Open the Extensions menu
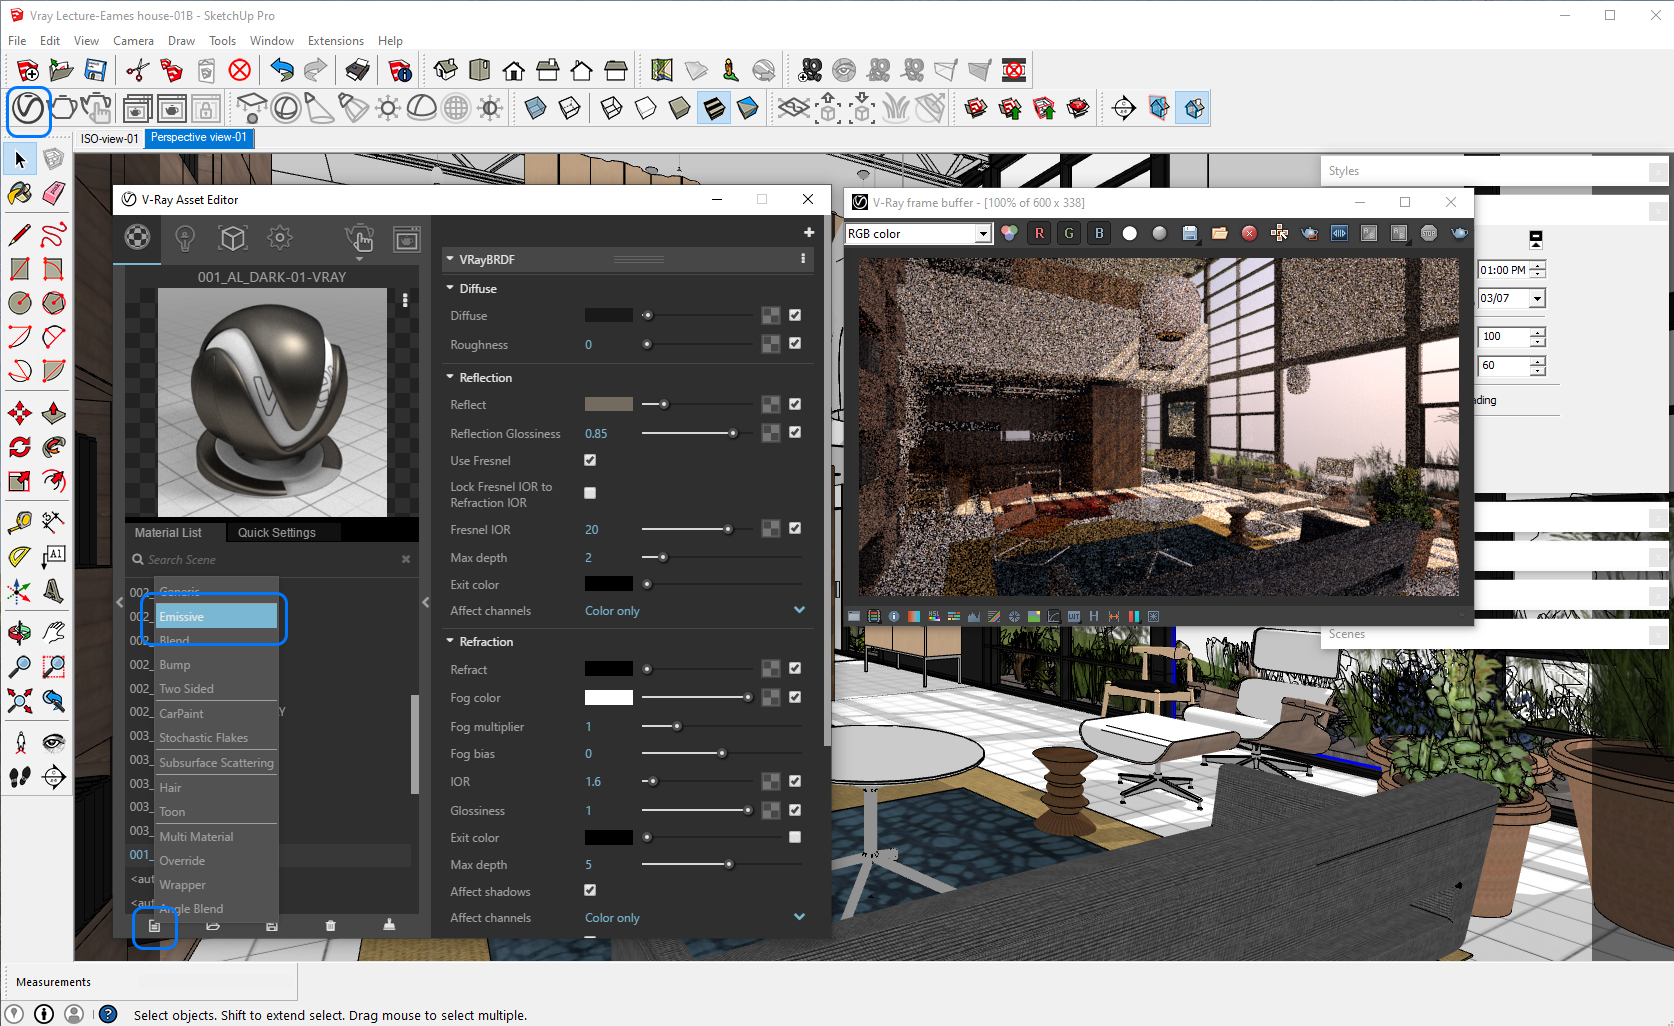1674x1026 pixels. point(335,40)
